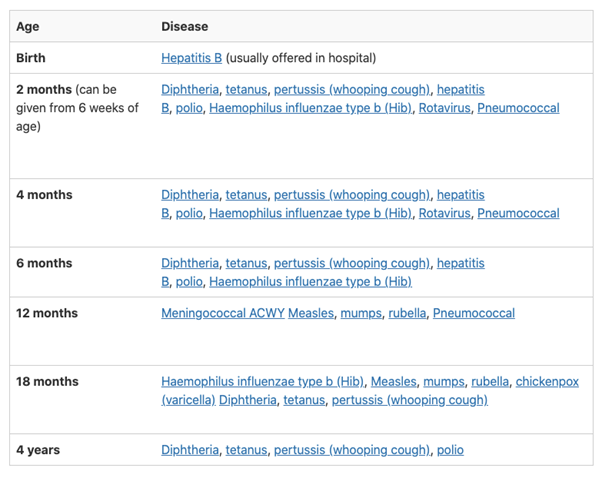Open mumps link in the 18 months row

pos(443,381)
